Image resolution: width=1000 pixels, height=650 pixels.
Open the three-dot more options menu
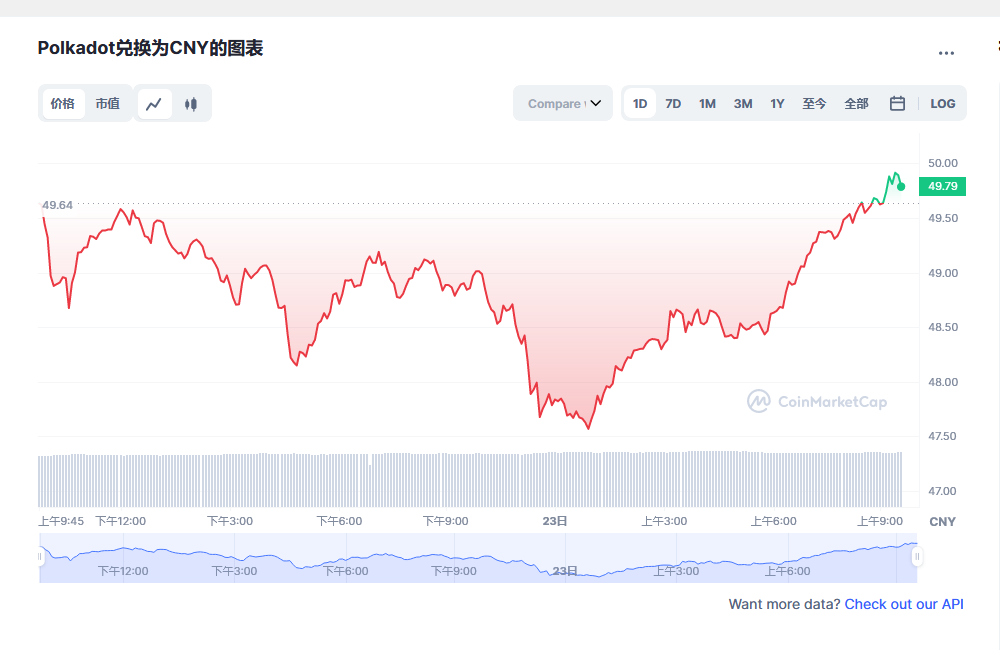click(946, 53)
